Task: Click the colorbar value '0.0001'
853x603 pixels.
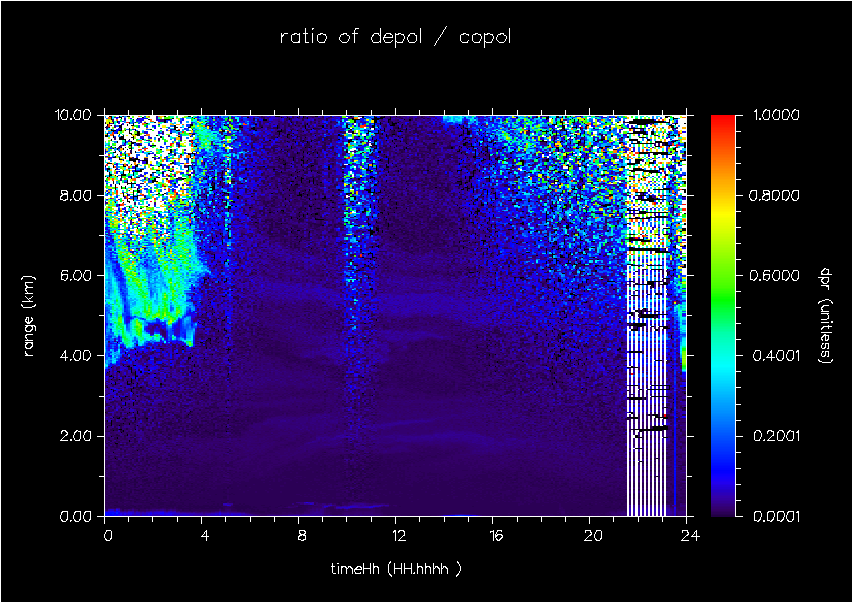Action: coord(775,516)
